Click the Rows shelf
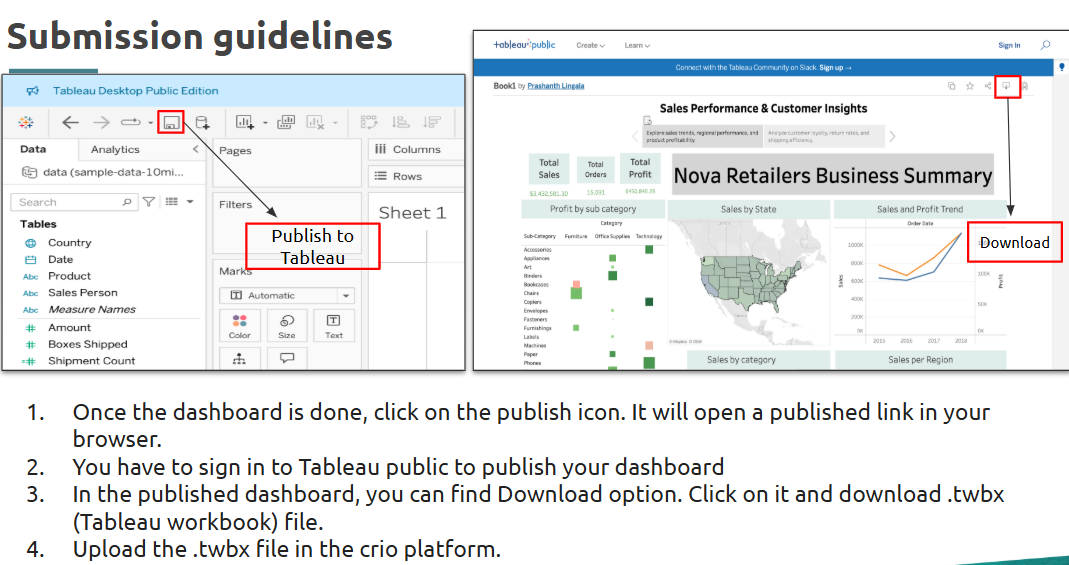Screen dimensions: 1069x565 pyautogui.click(x=417, y=176)
